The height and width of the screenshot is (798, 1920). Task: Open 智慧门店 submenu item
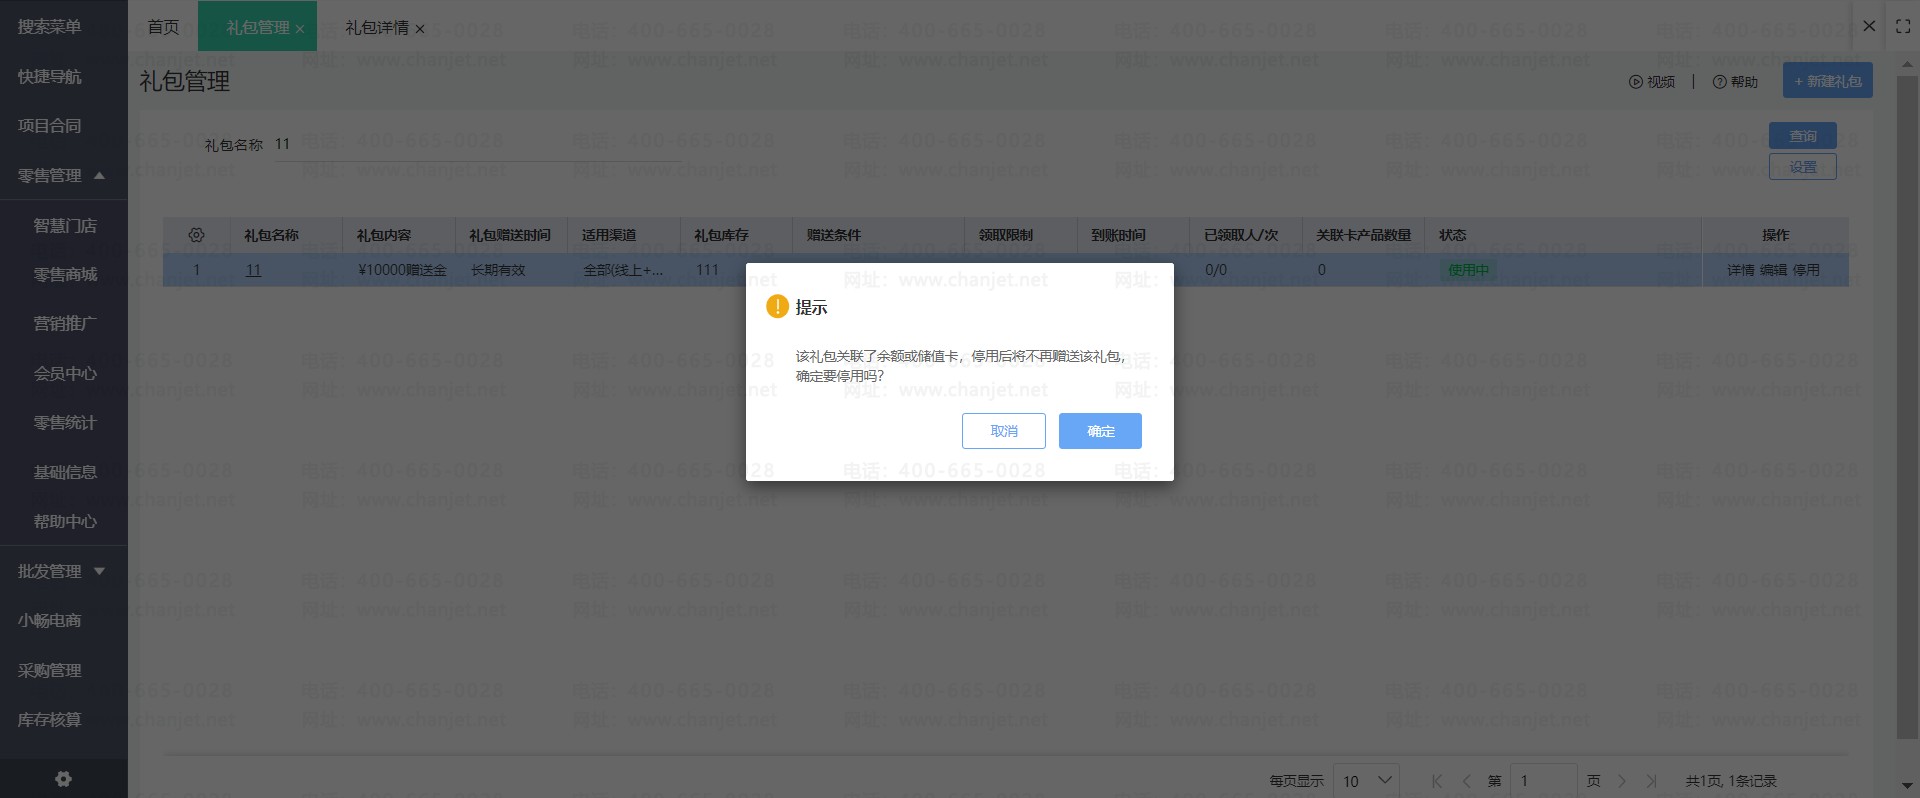click(x=64, y=225)
